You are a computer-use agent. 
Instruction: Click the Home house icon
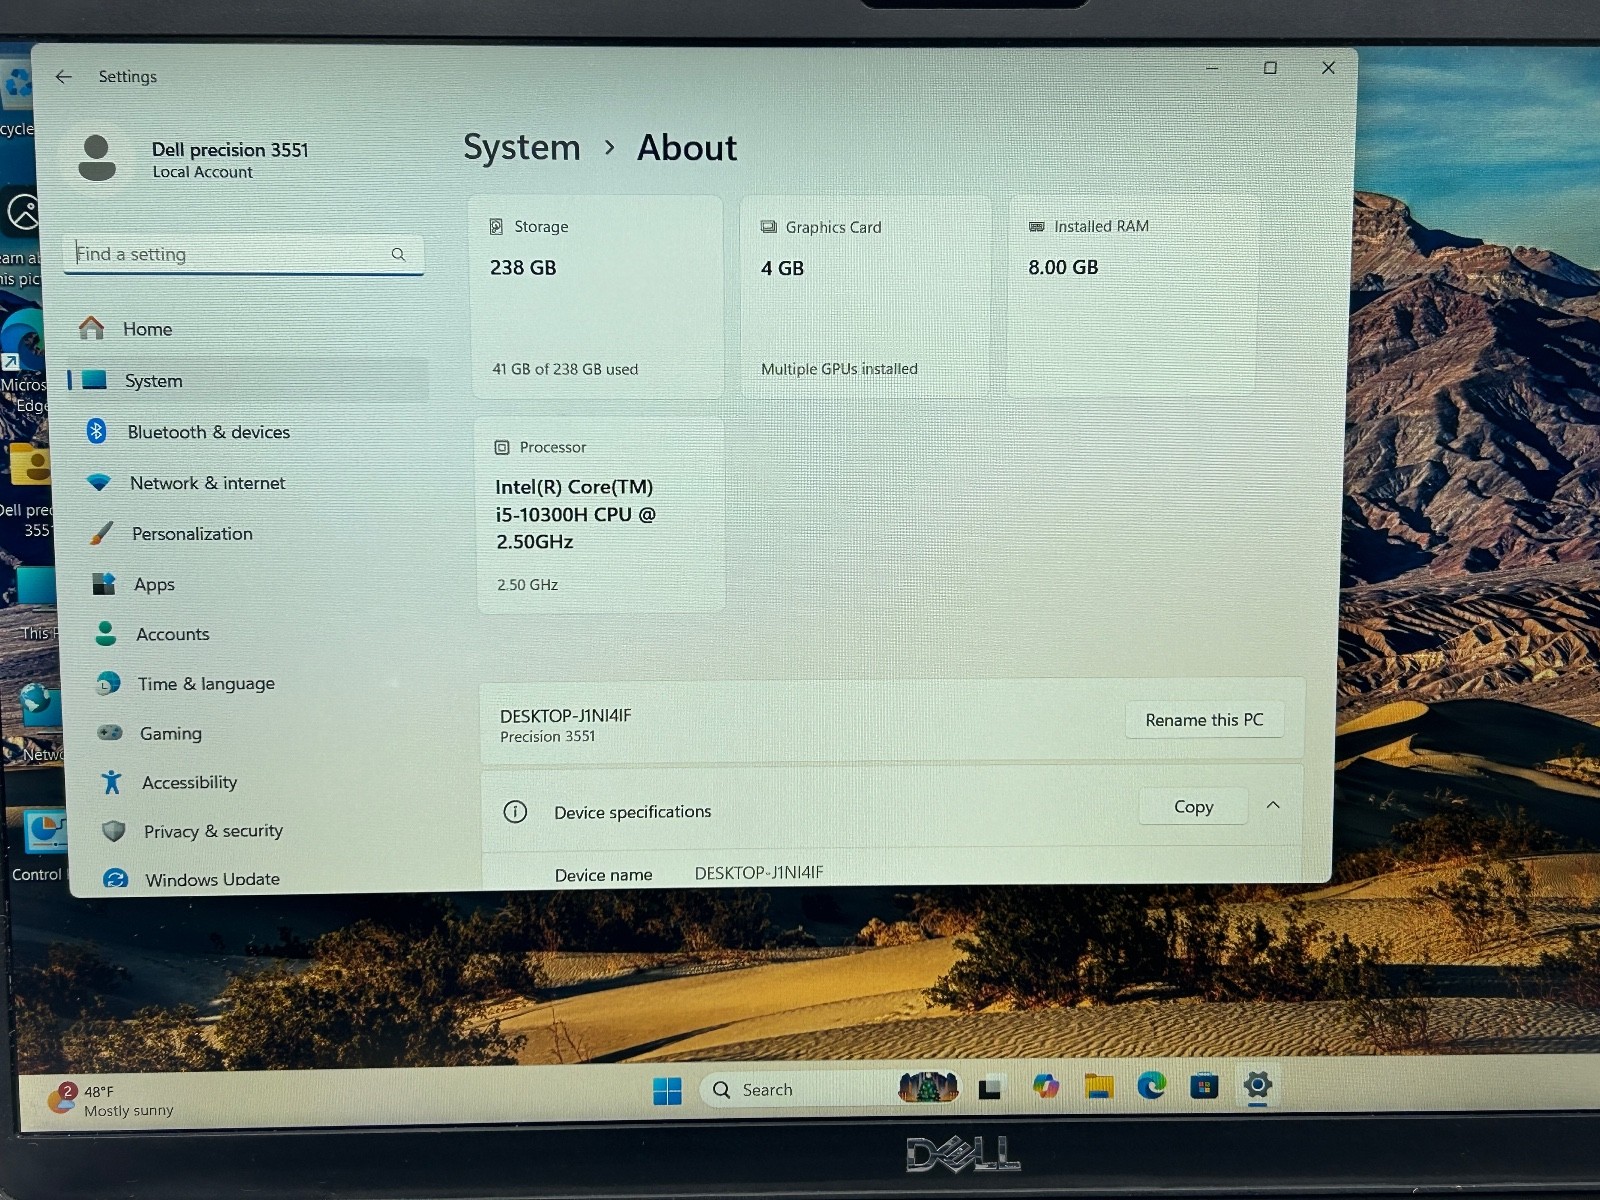point(92,328)
